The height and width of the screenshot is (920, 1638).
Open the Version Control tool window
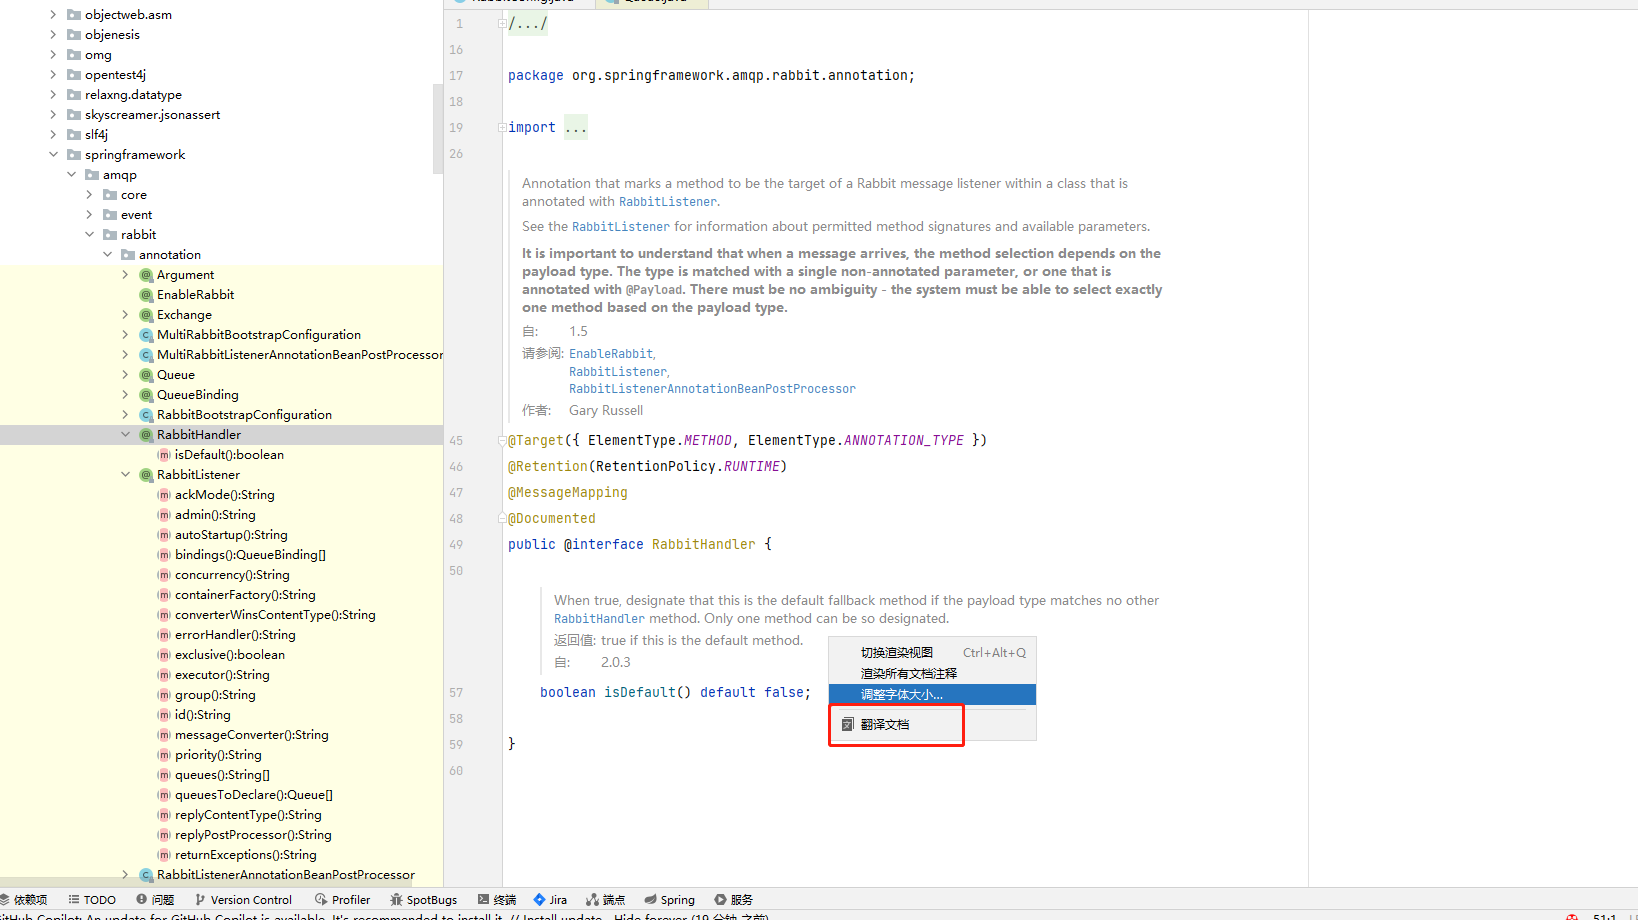tap(243, 900)
